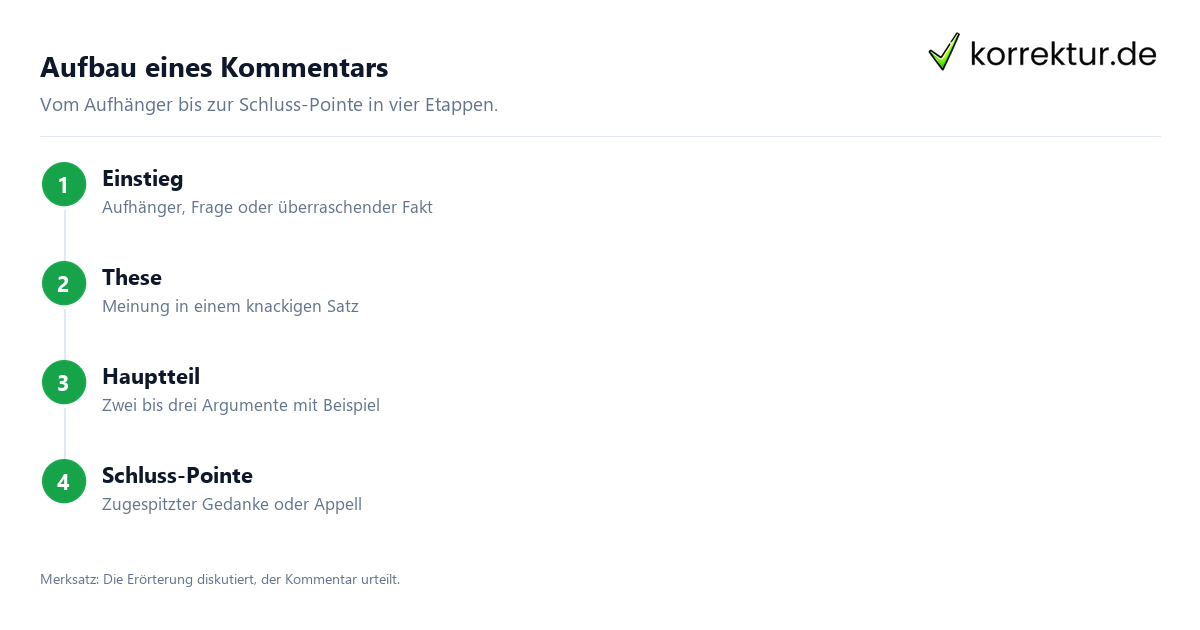Click description Zwei bis drei Argumente

241,406
